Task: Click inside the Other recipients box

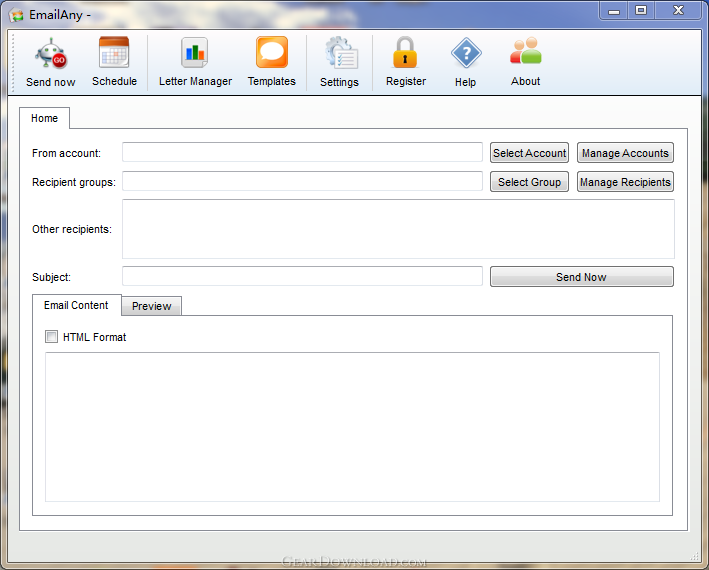Action: (398, 229)
